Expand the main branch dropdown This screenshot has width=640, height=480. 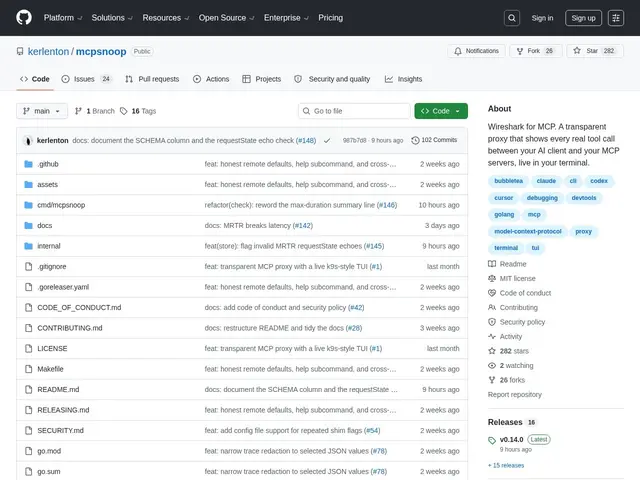(x=42, y=111)
